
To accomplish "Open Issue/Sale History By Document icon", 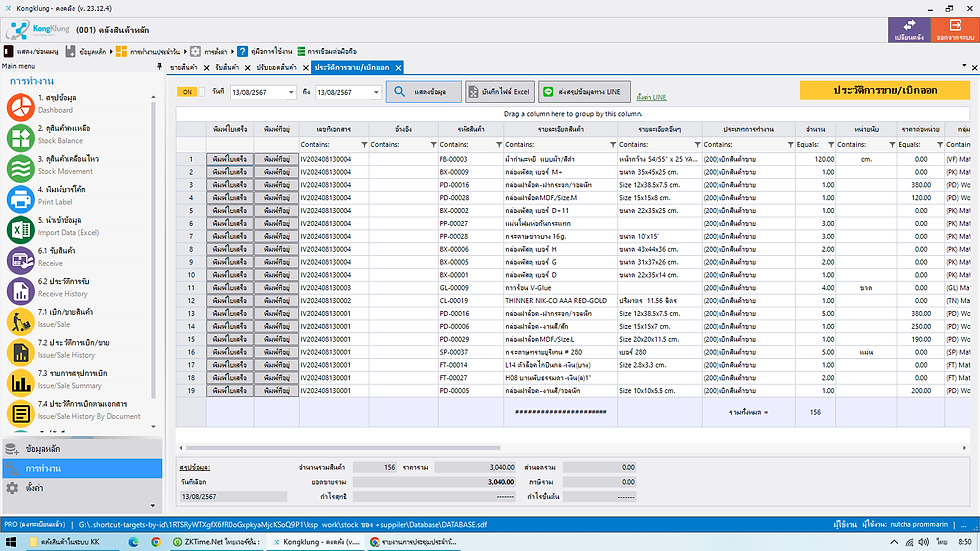I will click(x=21, y=412).
